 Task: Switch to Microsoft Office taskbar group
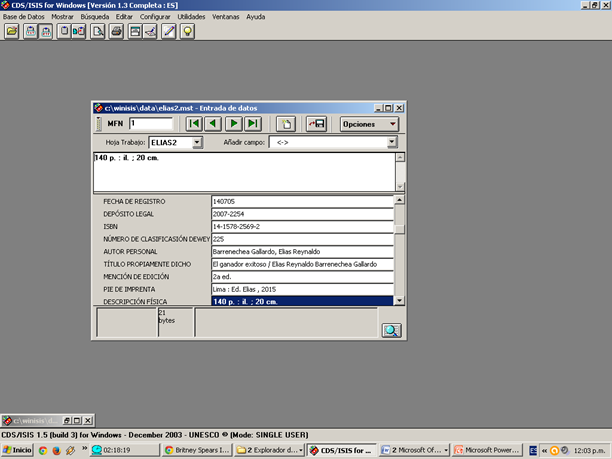point(415,450)
